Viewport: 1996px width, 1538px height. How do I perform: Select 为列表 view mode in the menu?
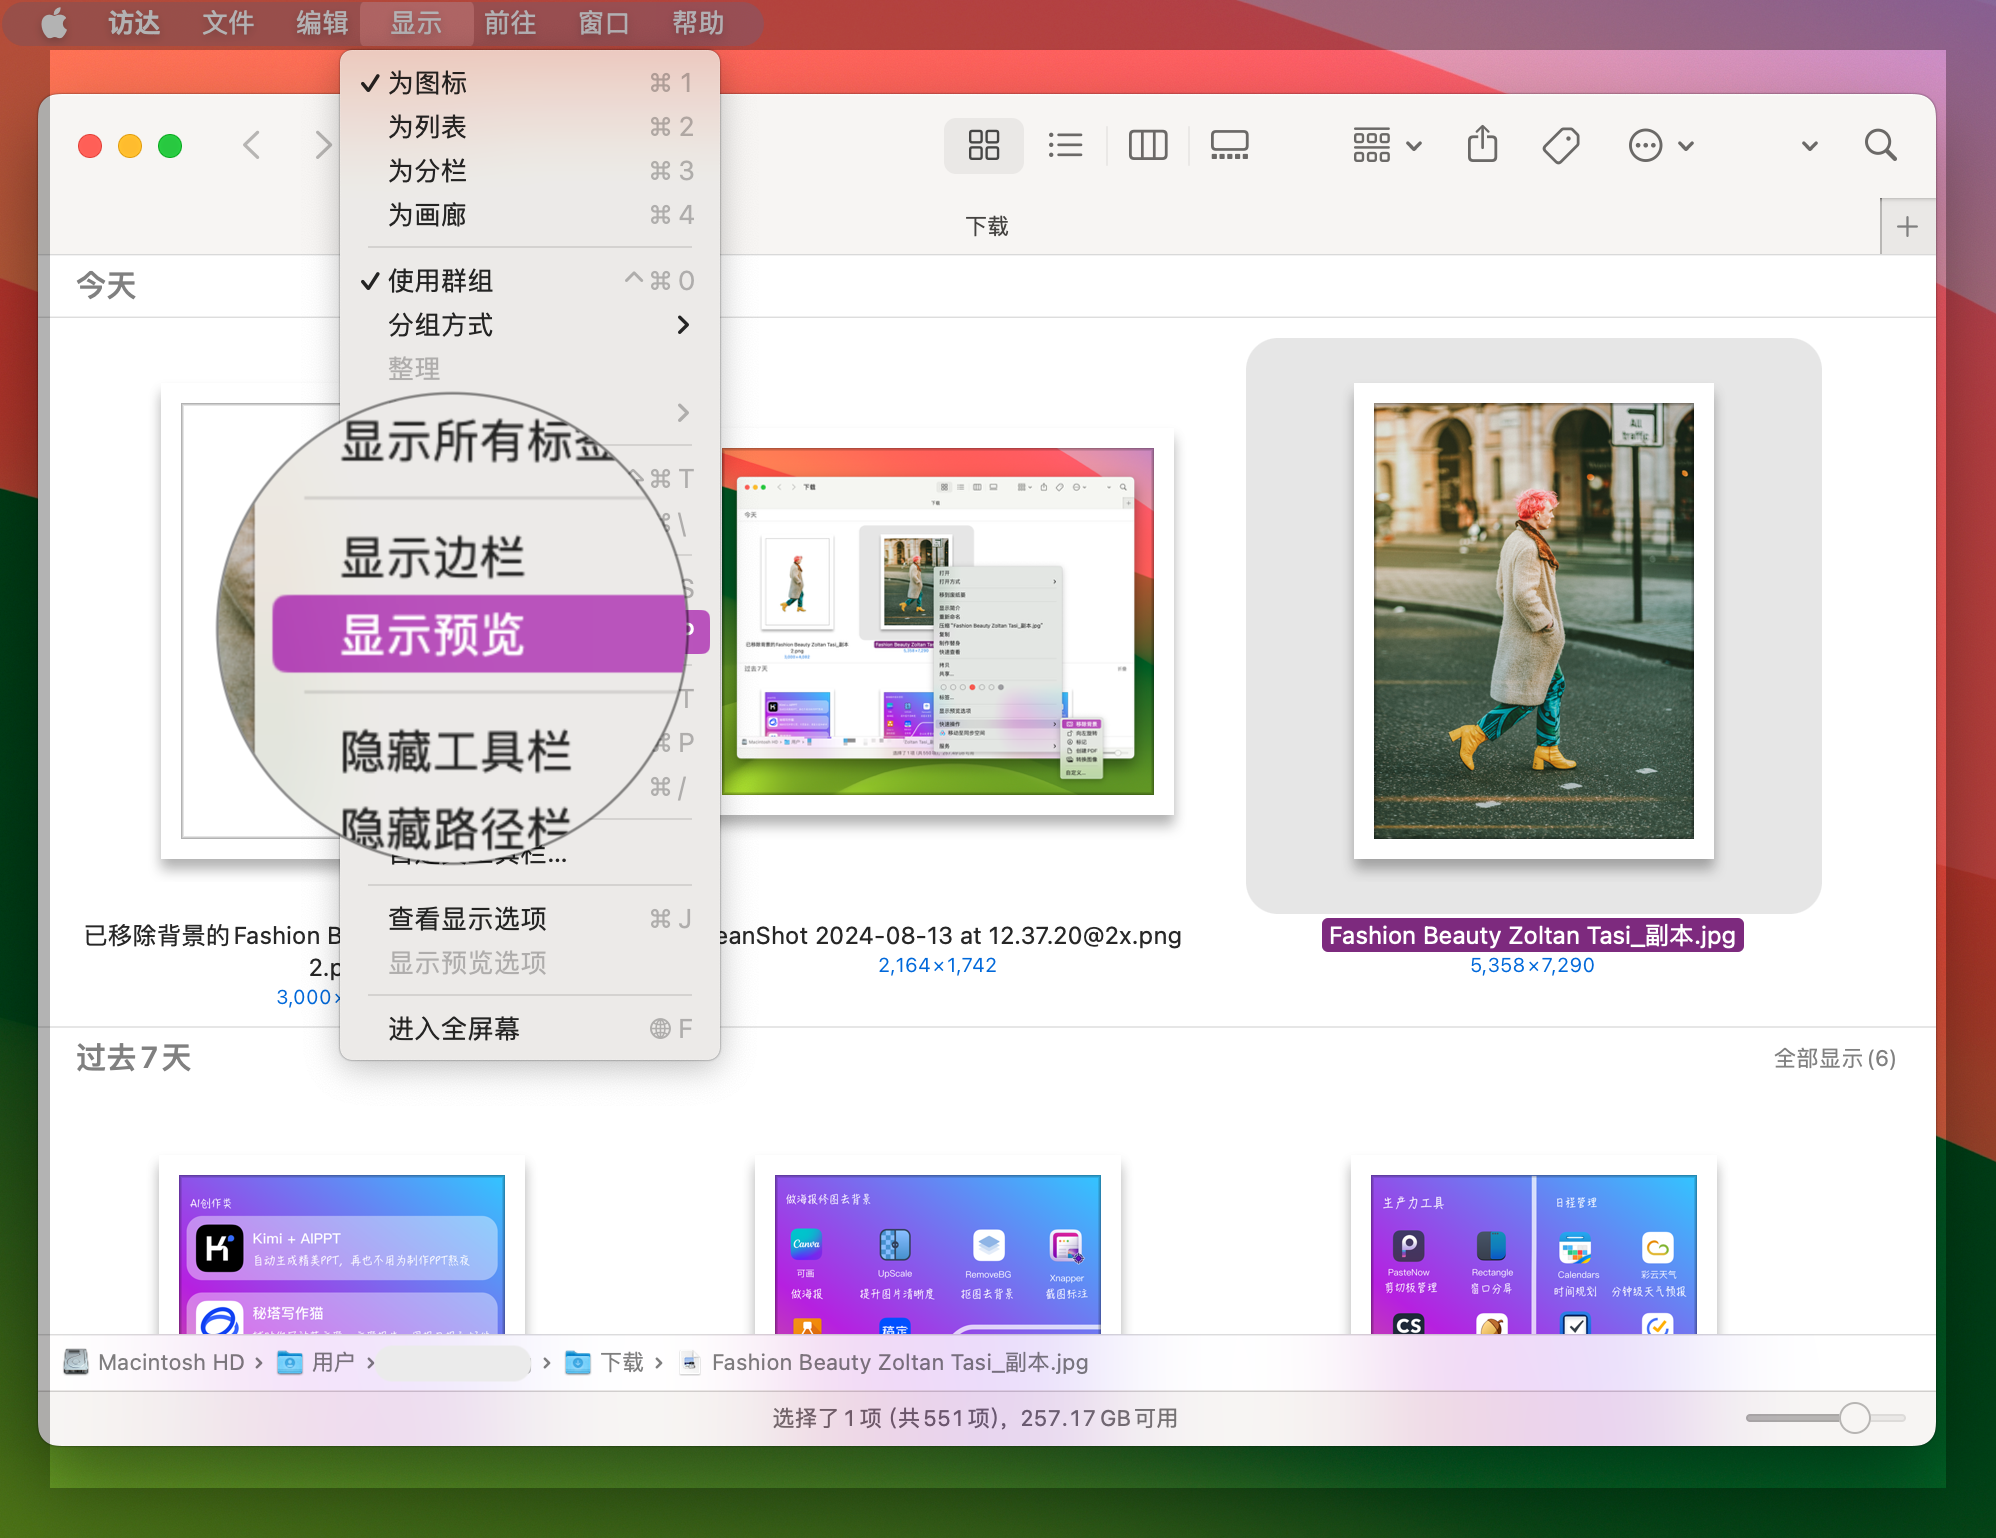pos(427,126)
